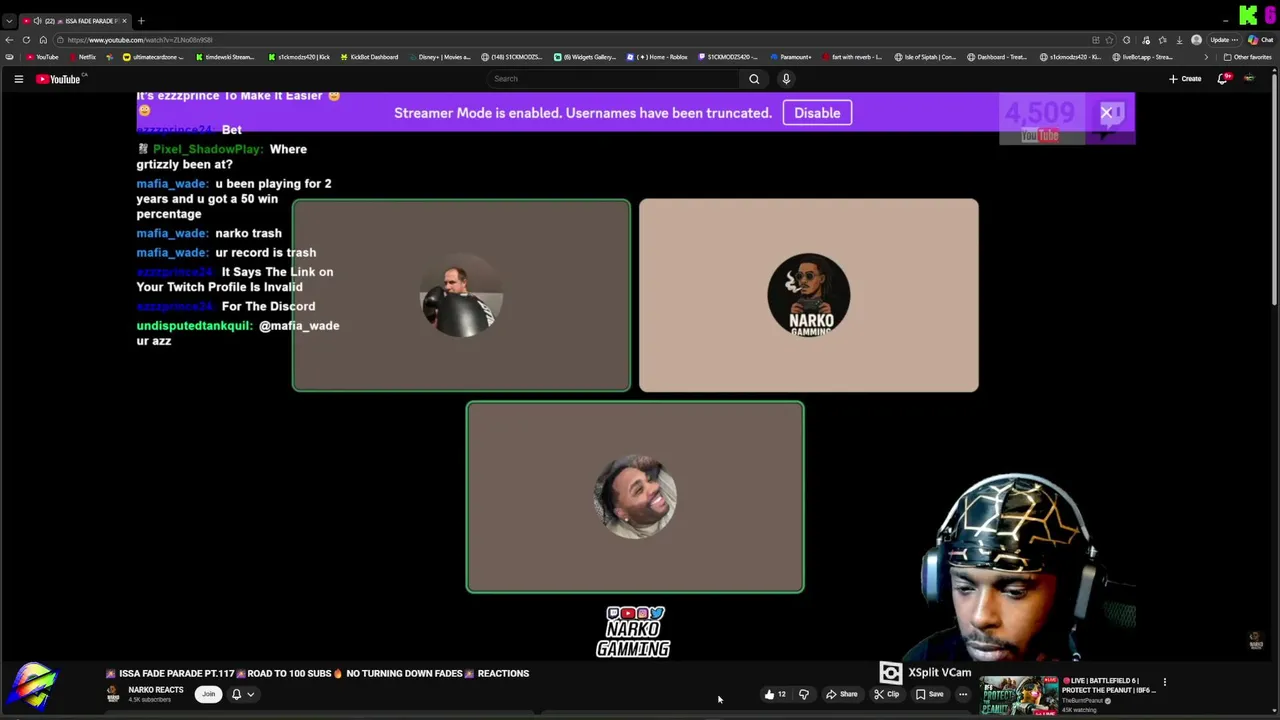Open browser downloads icon
This screenshot has width=1280, height=720.
point(1180,40)
